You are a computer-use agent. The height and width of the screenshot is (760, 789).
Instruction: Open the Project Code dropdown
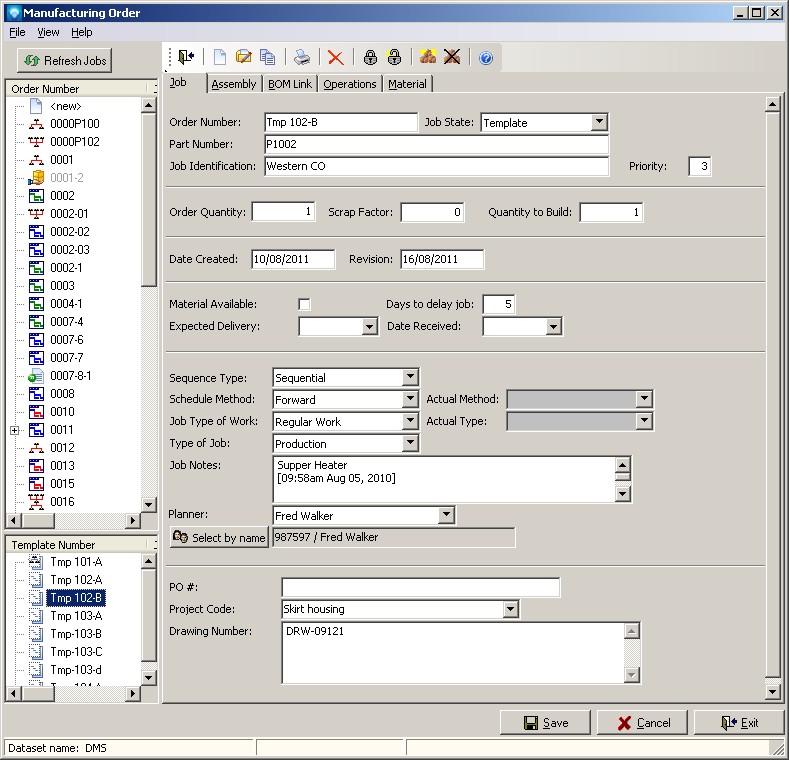(510, 609)
